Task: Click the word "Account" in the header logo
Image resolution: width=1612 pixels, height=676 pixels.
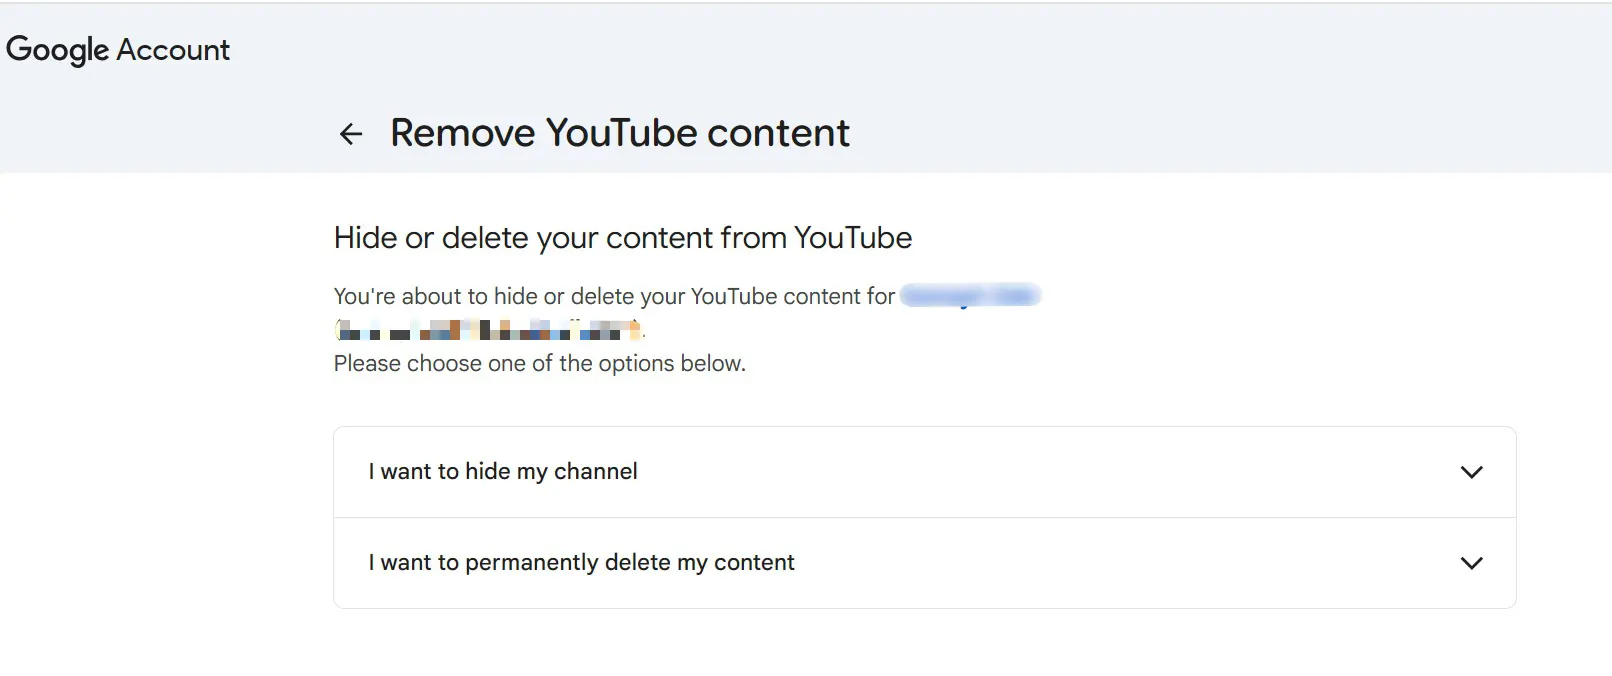Action: (x=173, y=50)
